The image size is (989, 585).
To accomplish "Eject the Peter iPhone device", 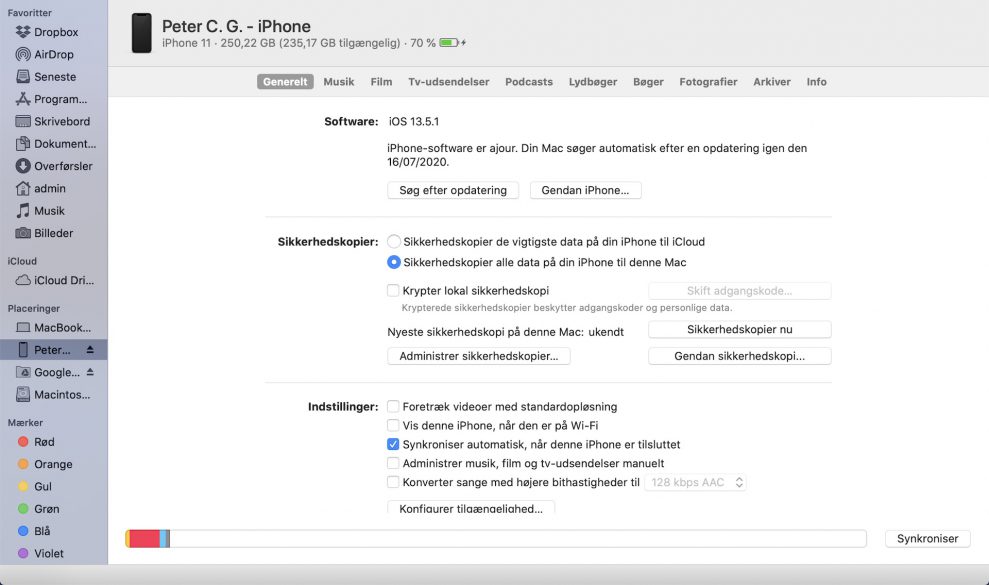I will 90,350.
